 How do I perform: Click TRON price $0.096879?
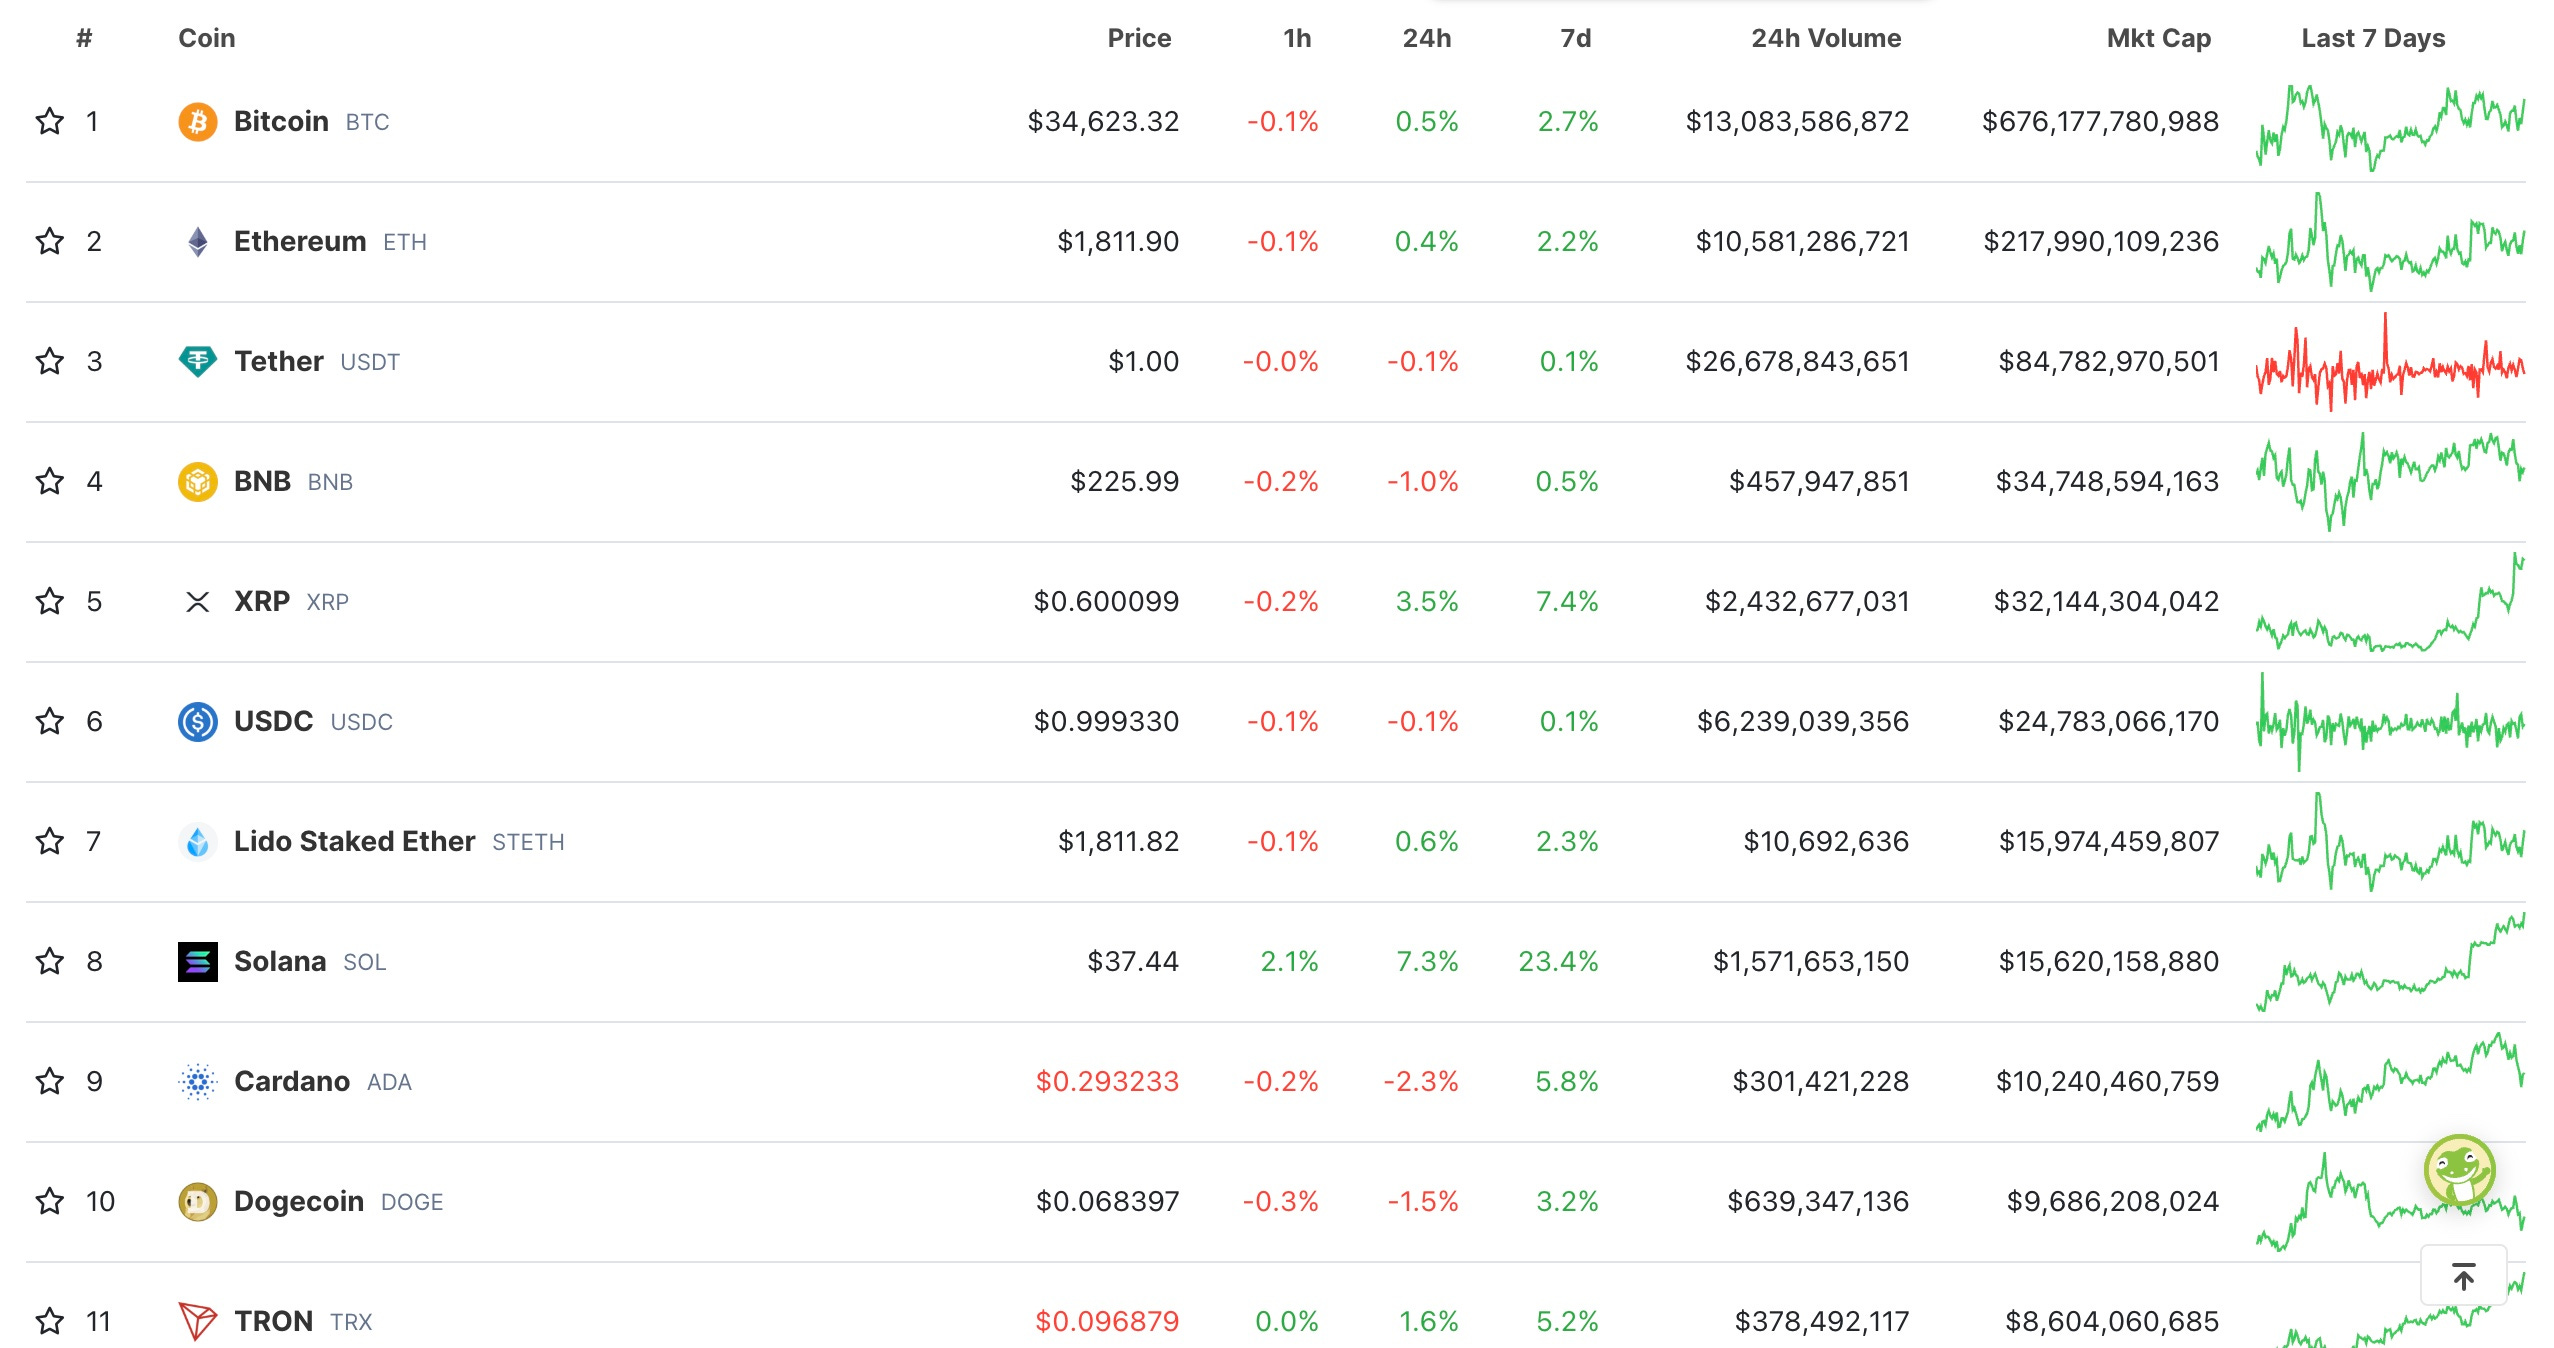(x=1107, y=1322)
